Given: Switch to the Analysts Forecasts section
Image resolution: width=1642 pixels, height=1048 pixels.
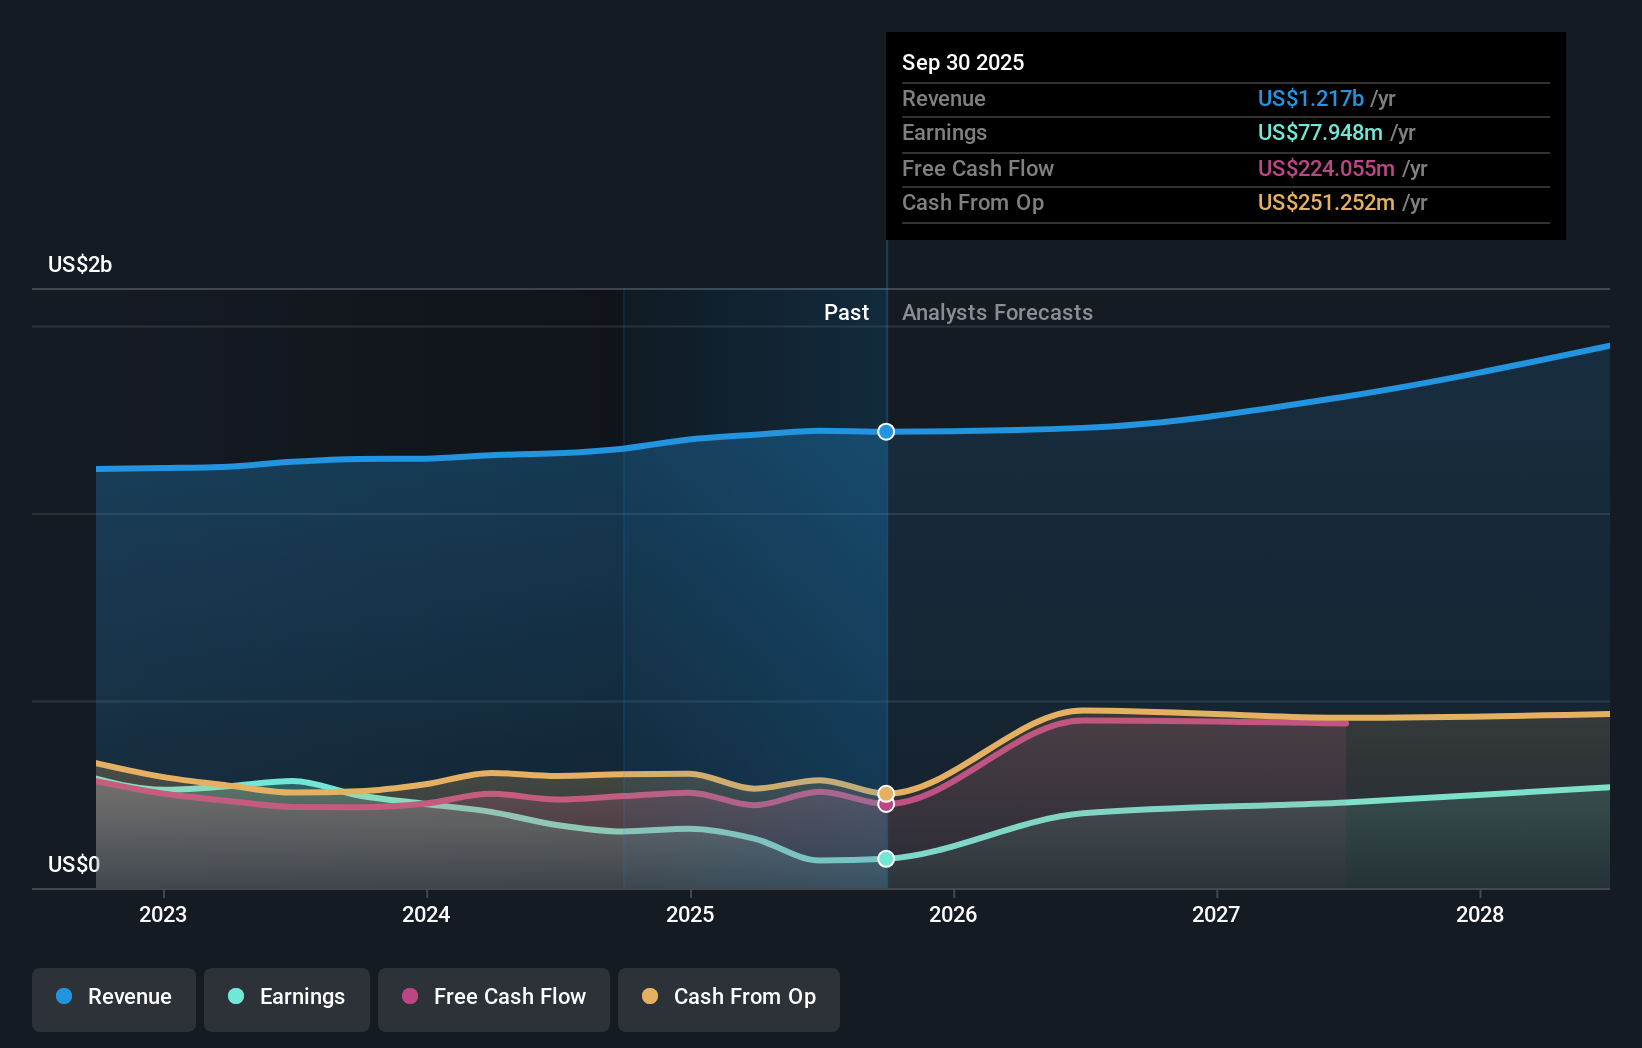Looking at the screenshot, I should coord(996,312).
